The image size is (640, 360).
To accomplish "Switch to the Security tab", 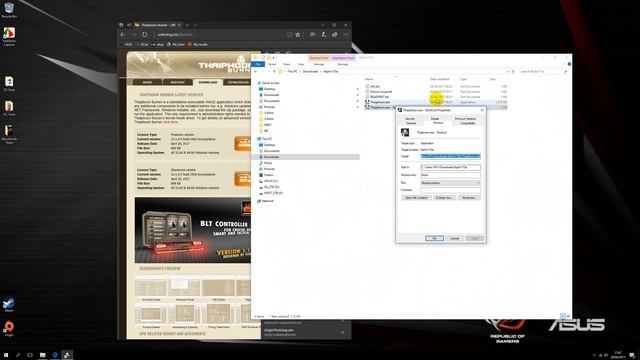I will point(410,118).
